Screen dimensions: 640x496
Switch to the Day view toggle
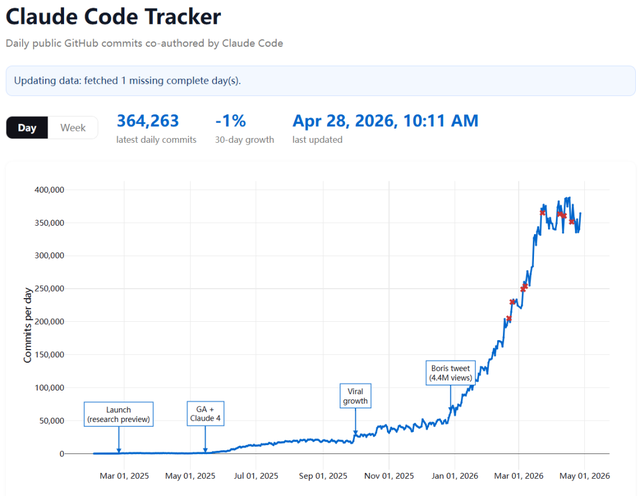(x=27, y=128)
